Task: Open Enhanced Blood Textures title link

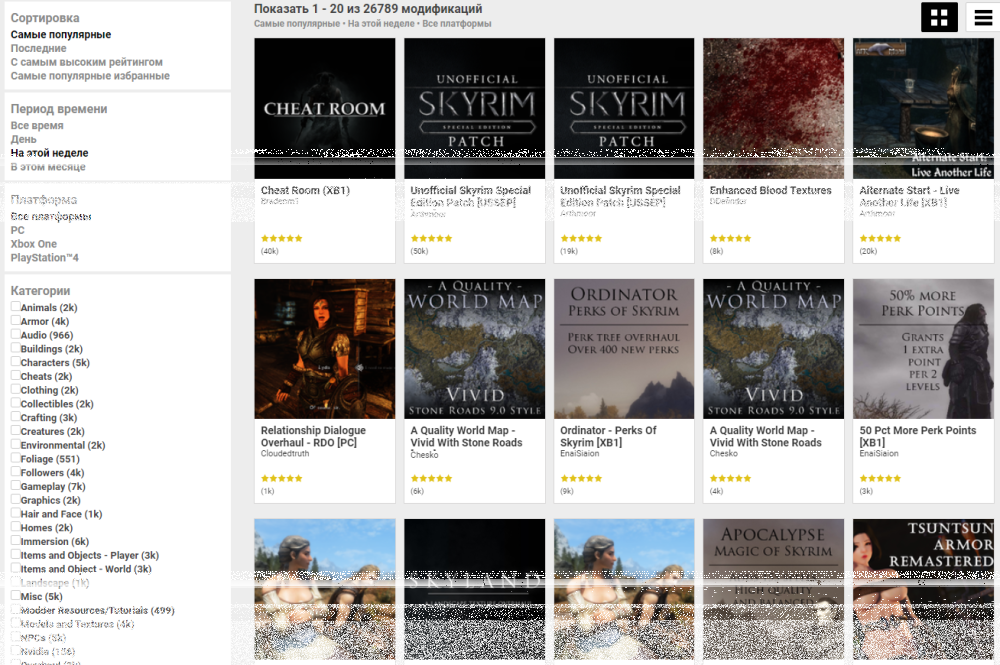Action: (x=770, y=191)
